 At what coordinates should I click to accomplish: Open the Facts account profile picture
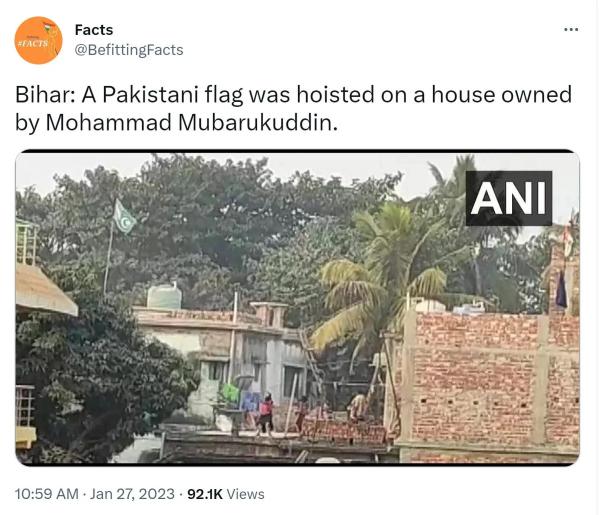pyautogui.click(x=38, y=40)
